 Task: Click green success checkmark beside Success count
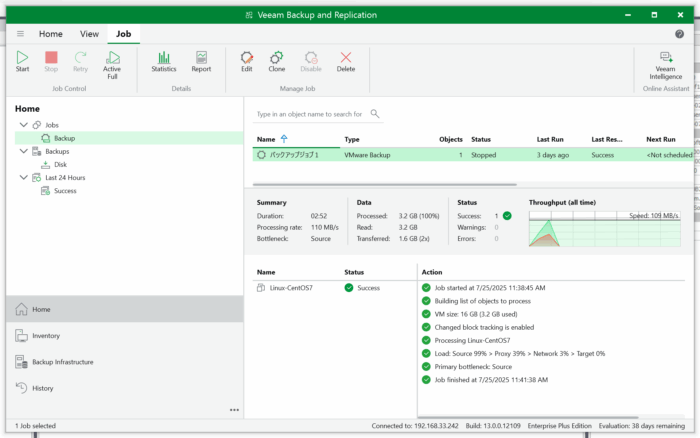507,216
